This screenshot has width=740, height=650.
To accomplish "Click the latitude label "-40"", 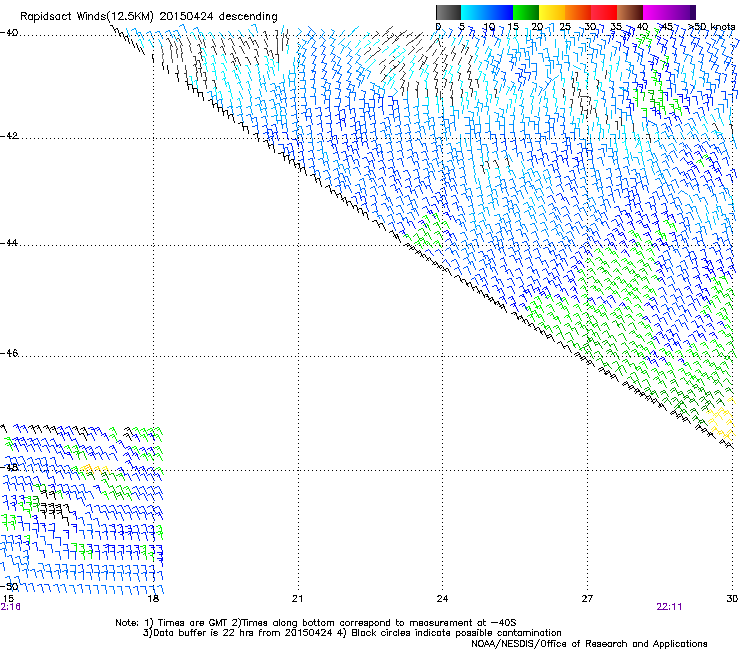I will pyautogui.click(x=9, y=33).
